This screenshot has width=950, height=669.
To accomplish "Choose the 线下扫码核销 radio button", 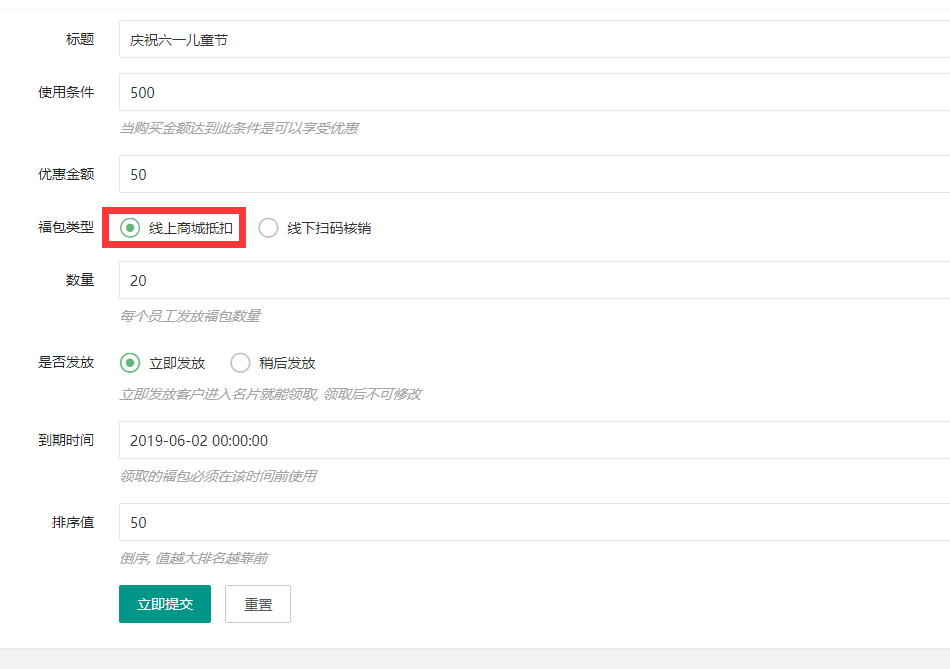I will click(268, 228).
